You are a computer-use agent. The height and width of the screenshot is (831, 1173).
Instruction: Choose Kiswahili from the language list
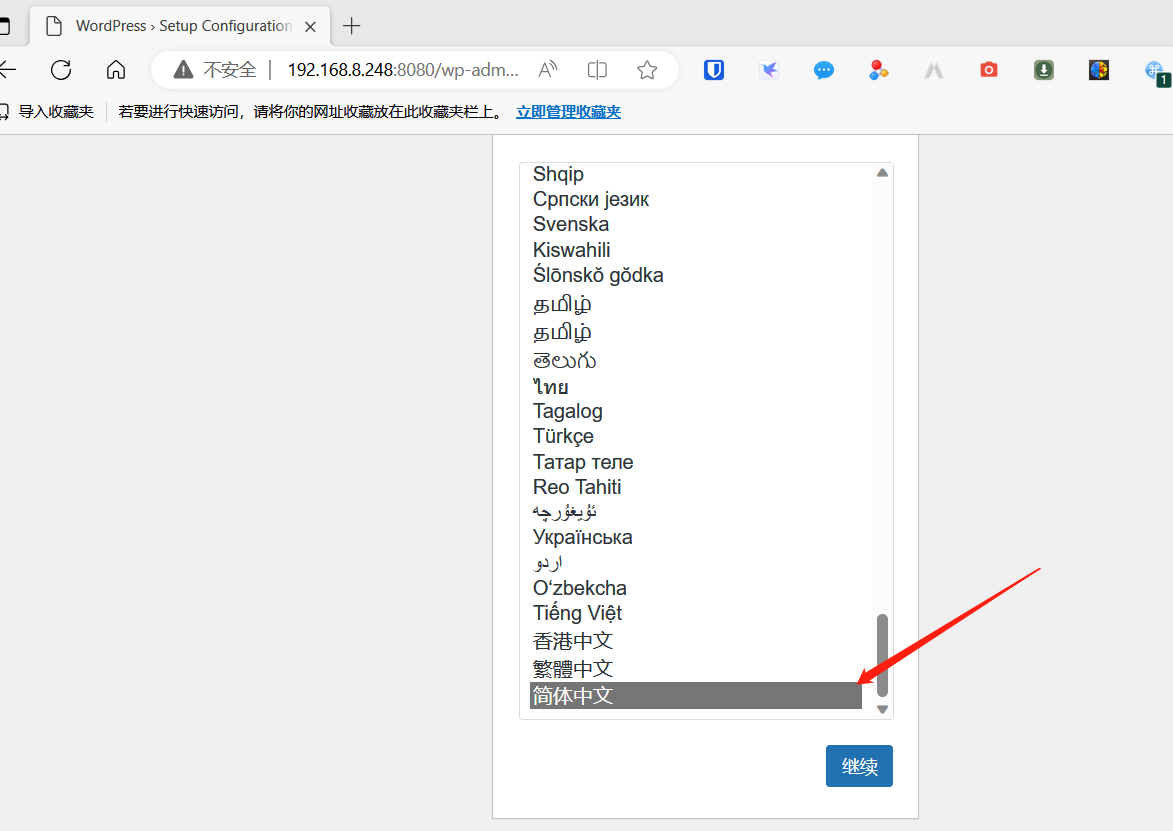click(696, 250)
